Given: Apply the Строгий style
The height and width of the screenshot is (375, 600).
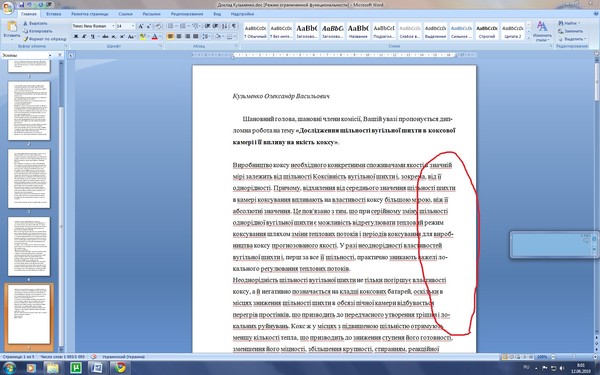Looking at the screenshot, I should coord(487,31).
